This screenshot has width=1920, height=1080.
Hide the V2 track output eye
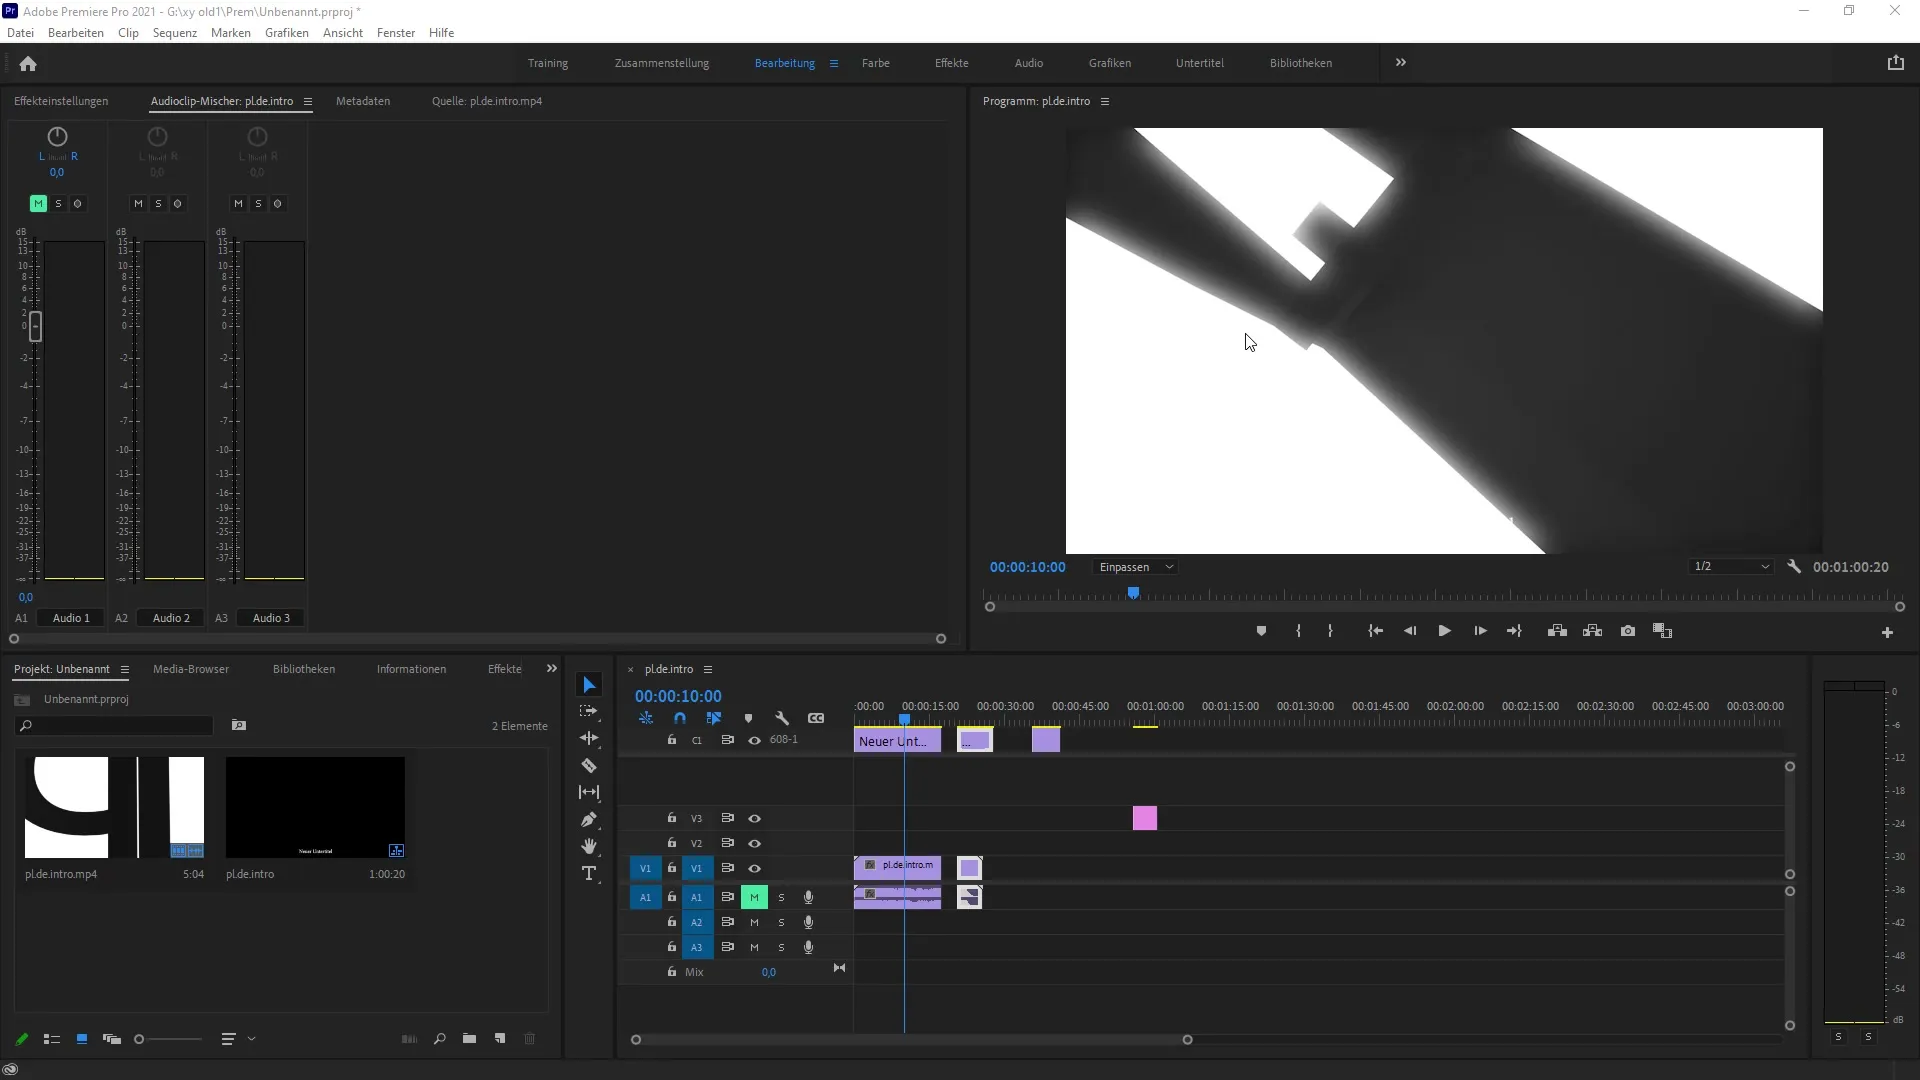[x=755, y=843]
